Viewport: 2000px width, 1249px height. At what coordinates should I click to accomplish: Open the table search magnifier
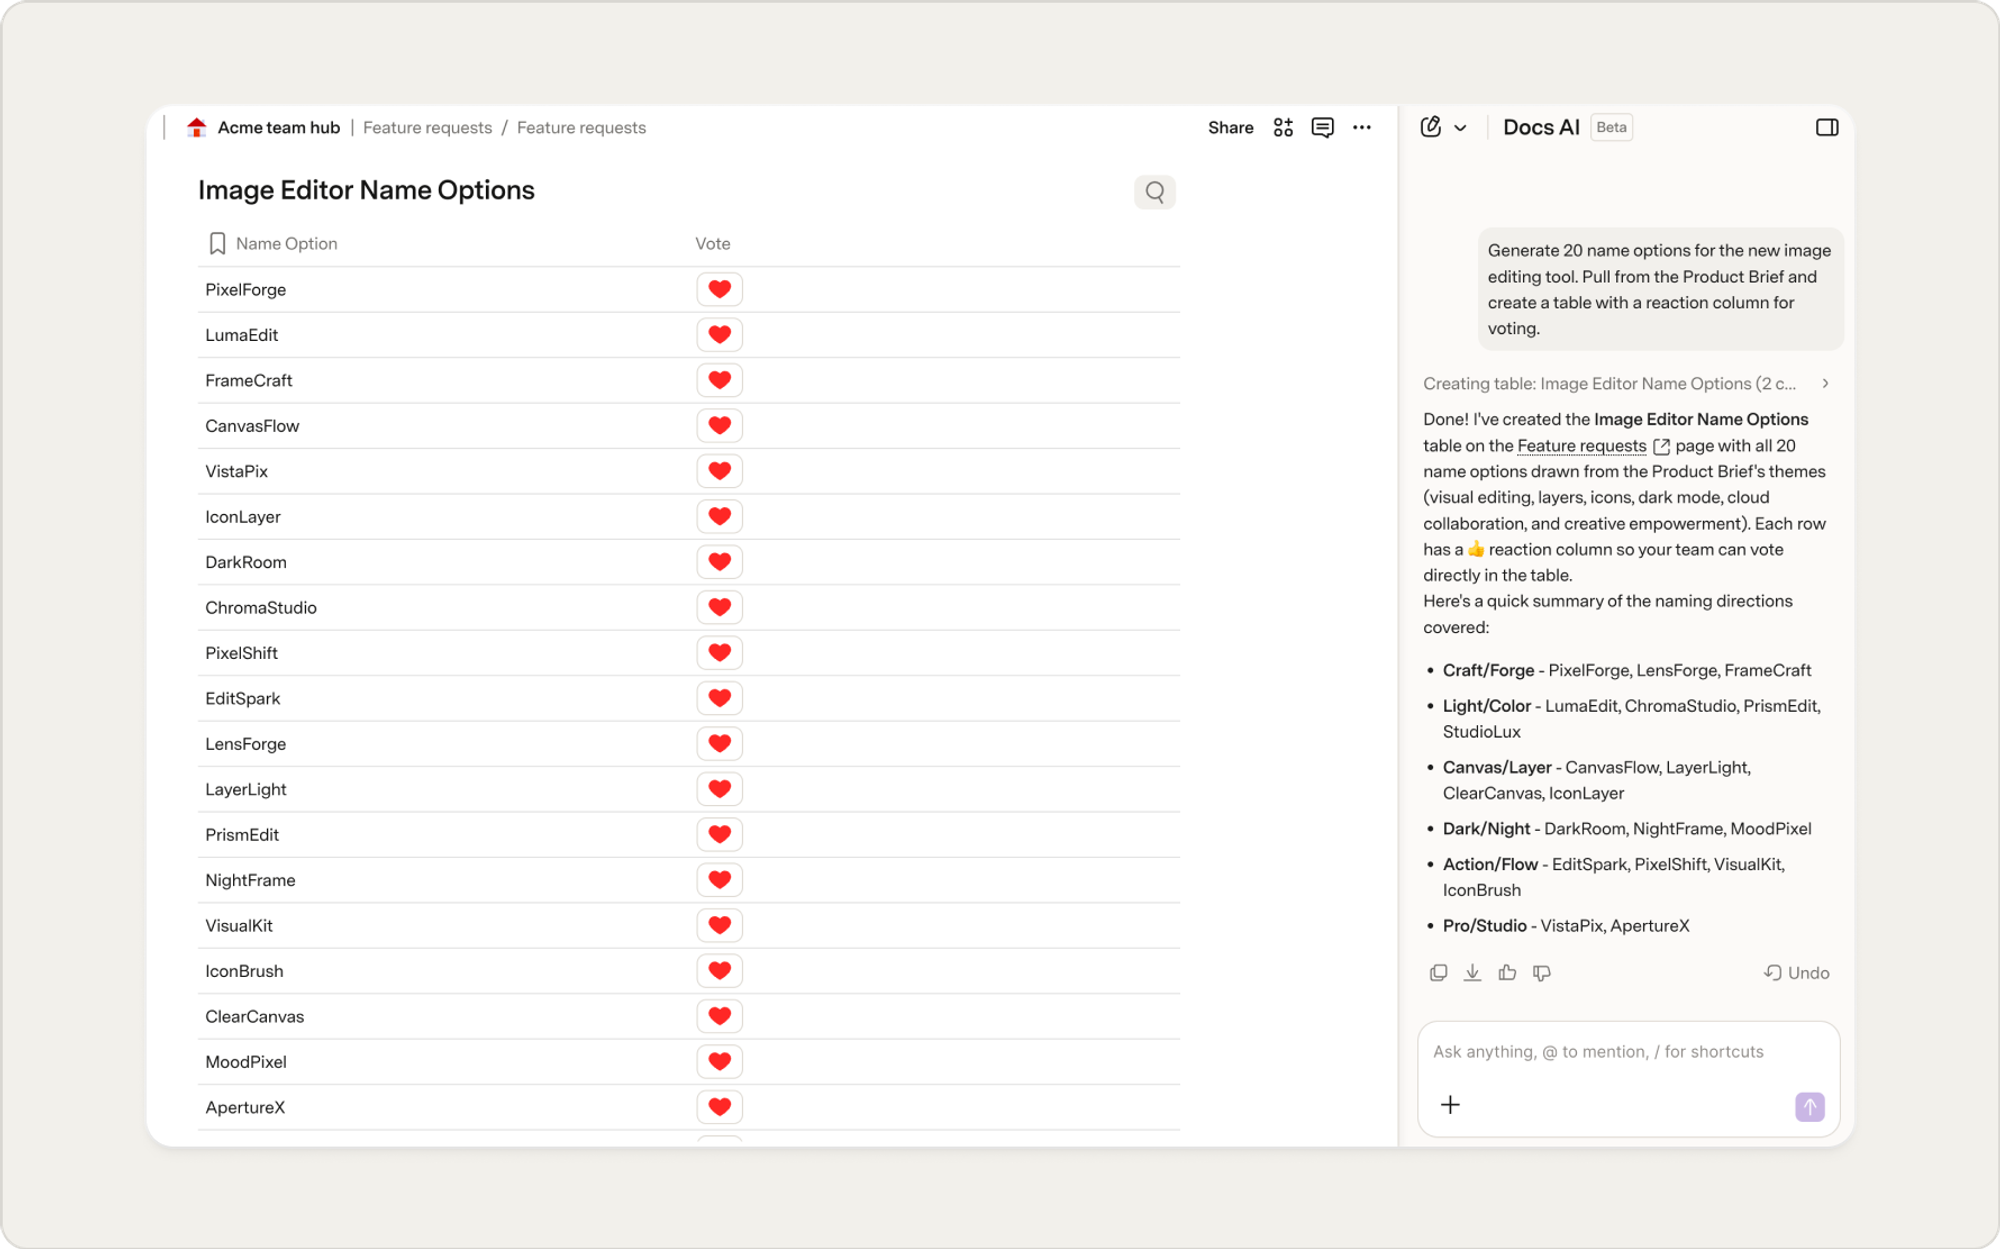pos(1154,192)
